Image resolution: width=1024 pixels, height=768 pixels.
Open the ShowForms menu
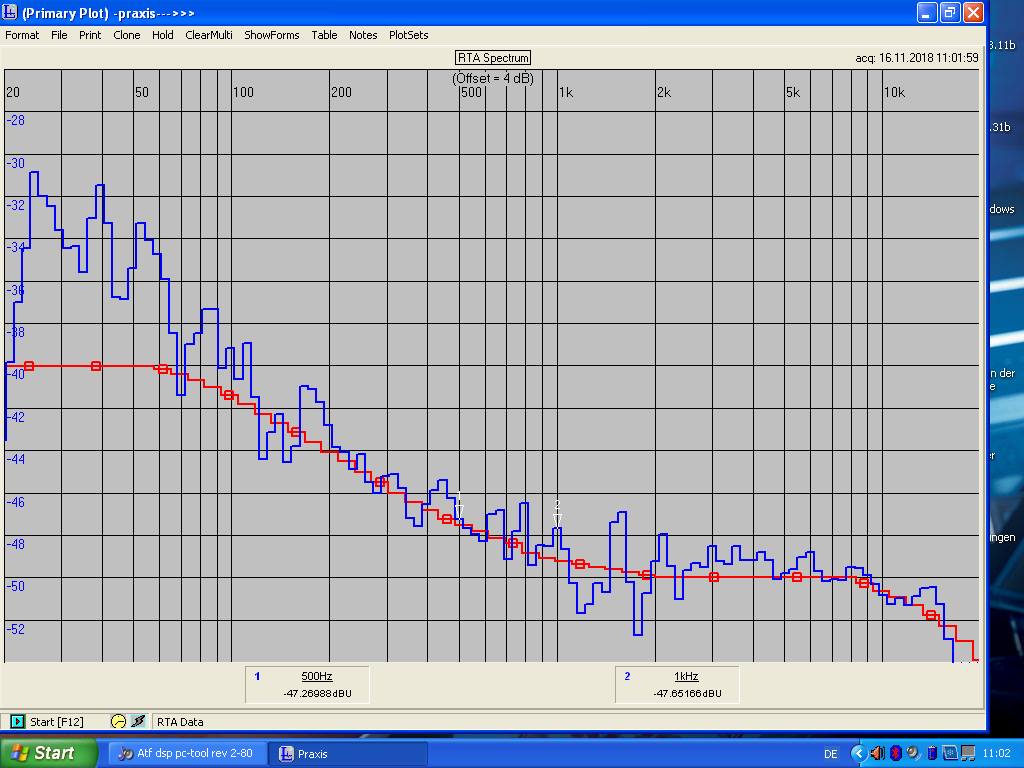(272, 35)
